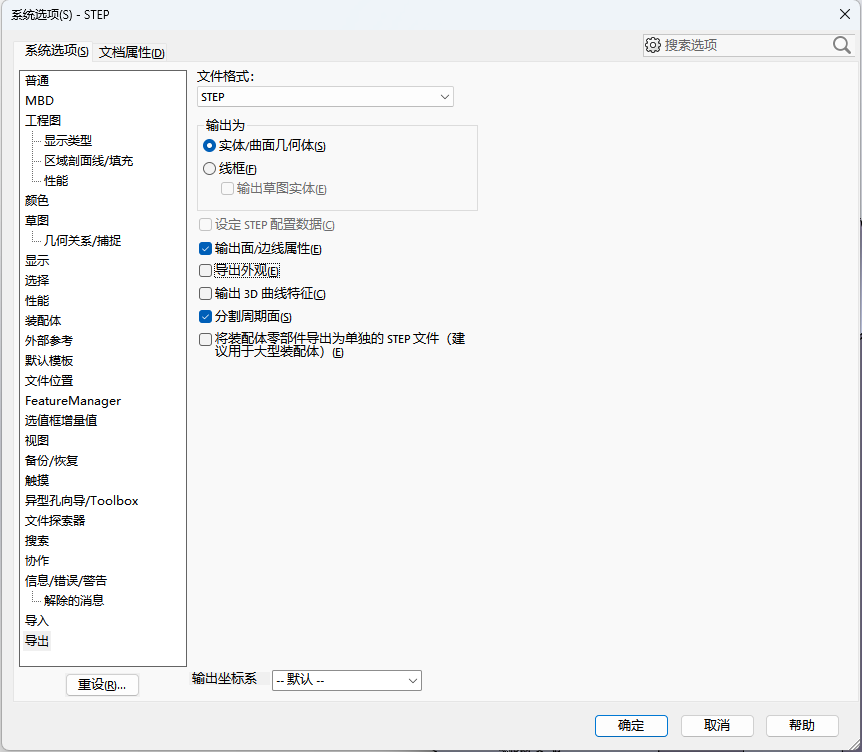
Task: Select 解除的消息 item
Action: coord(74,600)
